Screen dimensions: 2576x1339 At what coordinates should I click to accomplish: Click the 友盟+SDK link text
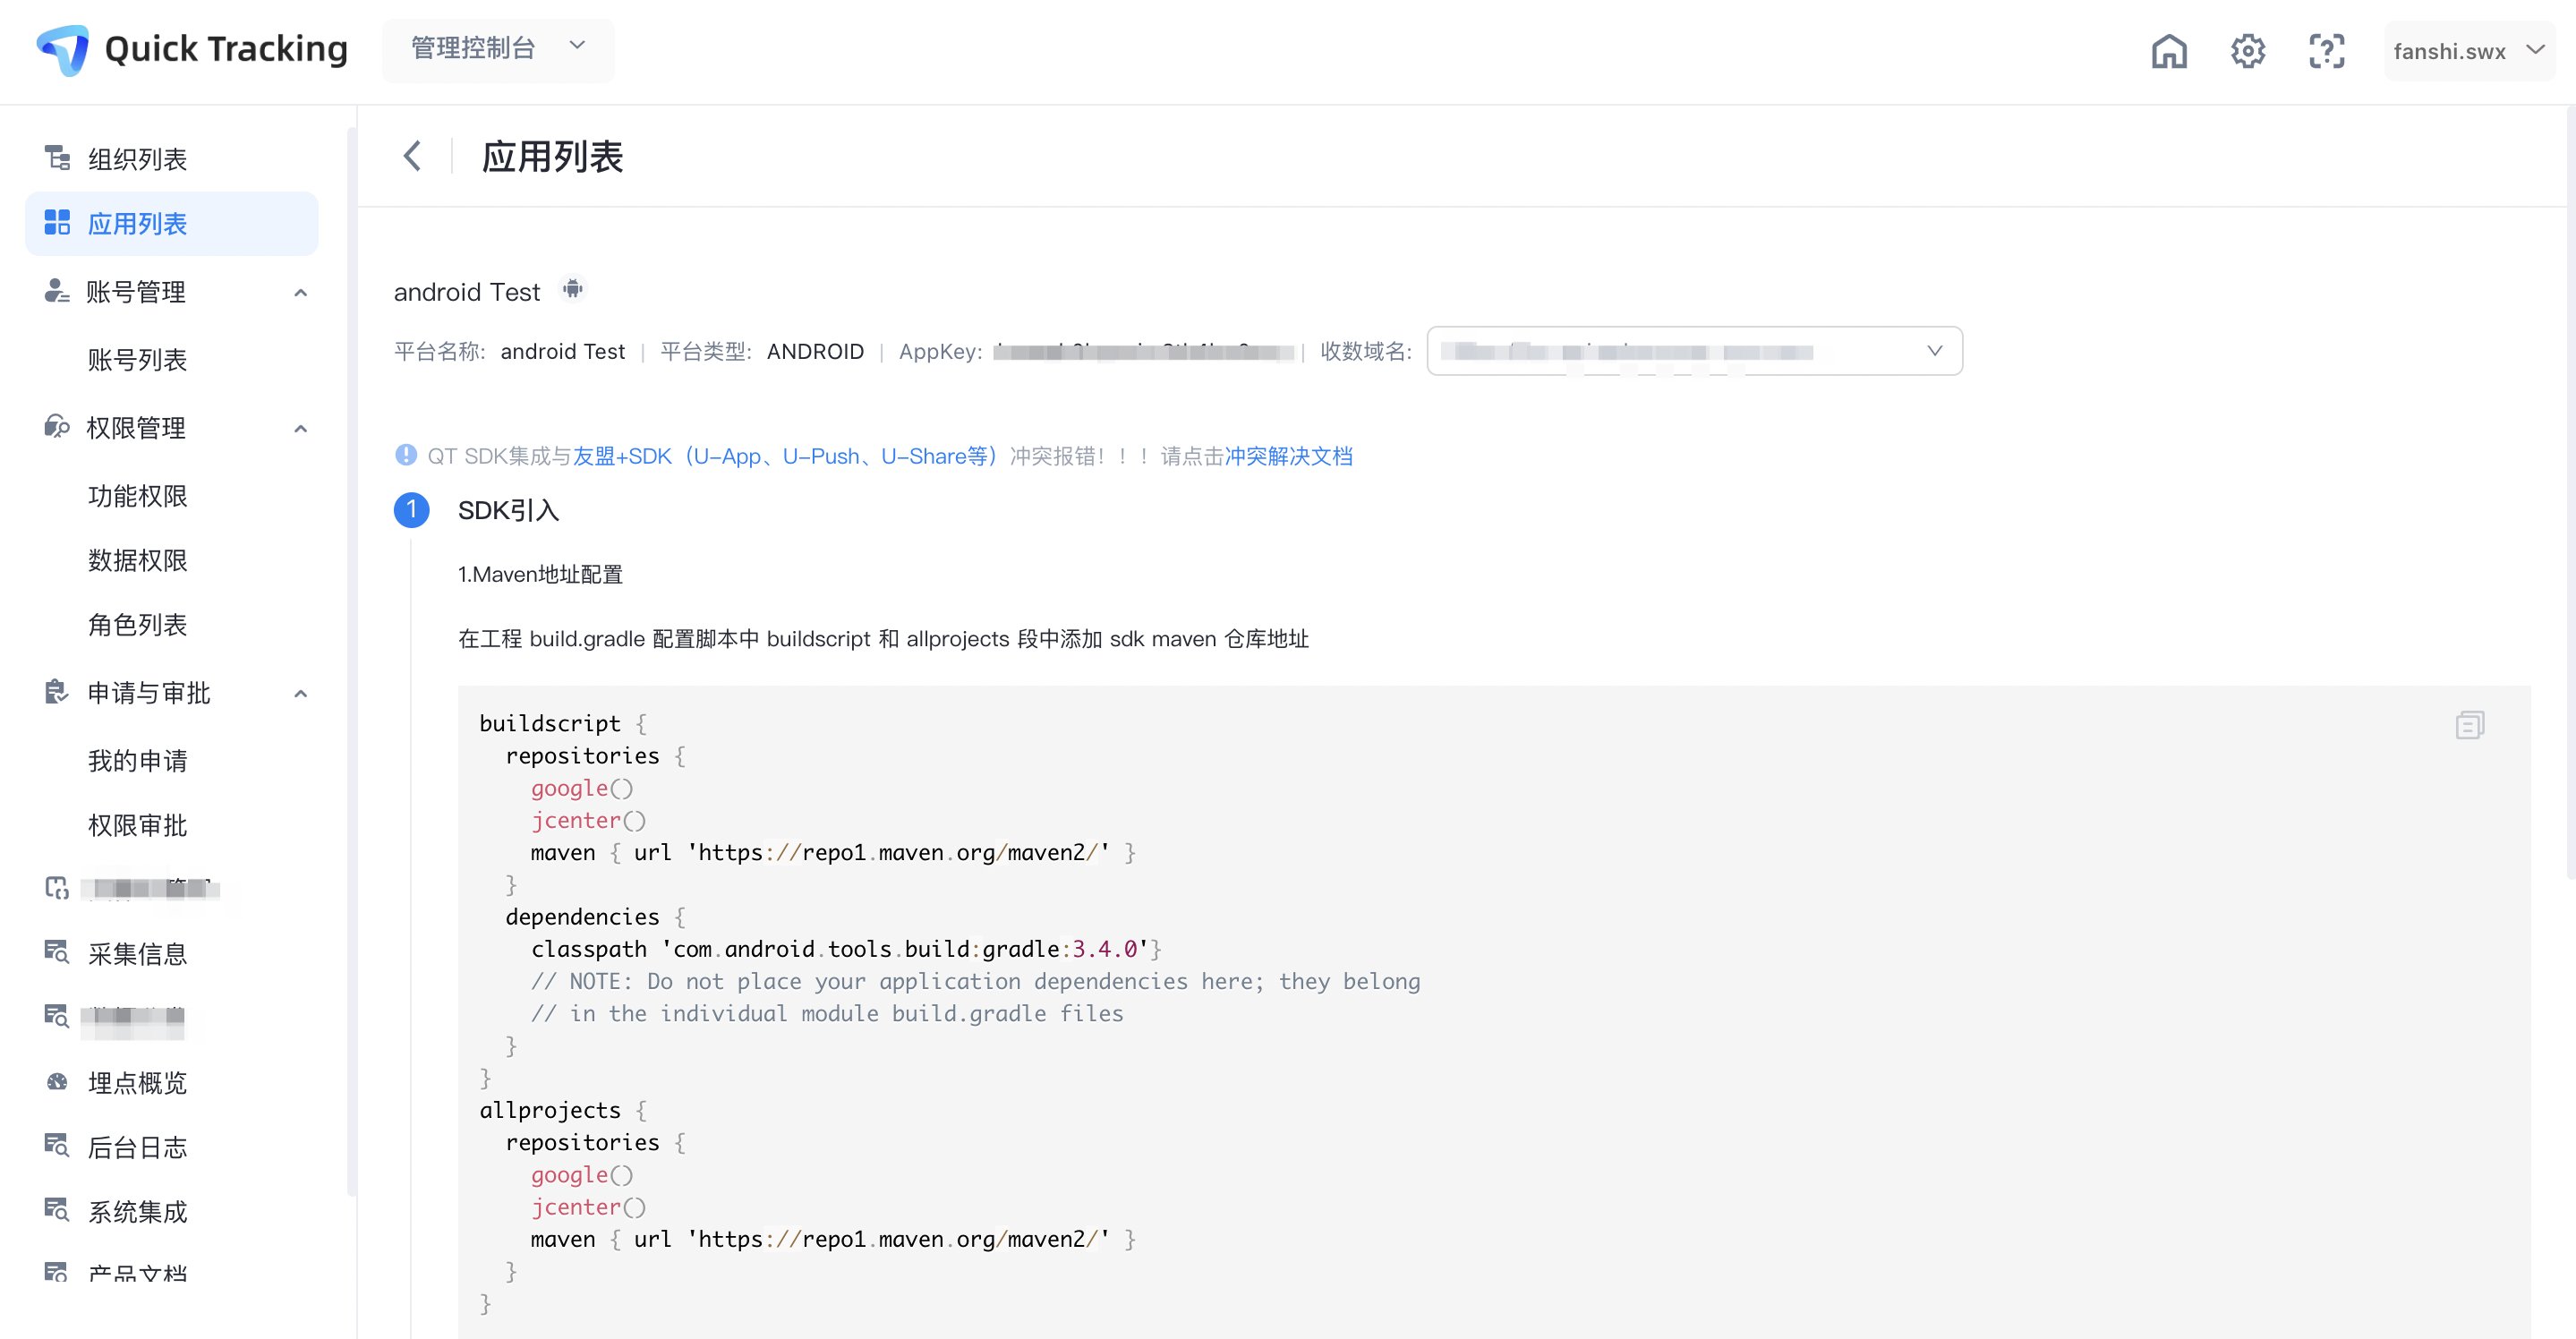(x=622, y=456)
